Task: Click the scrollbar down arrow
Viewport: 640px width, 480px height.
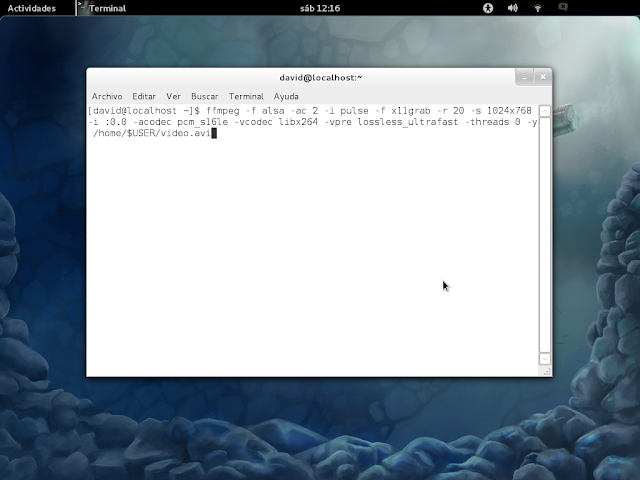Action: 545,358
